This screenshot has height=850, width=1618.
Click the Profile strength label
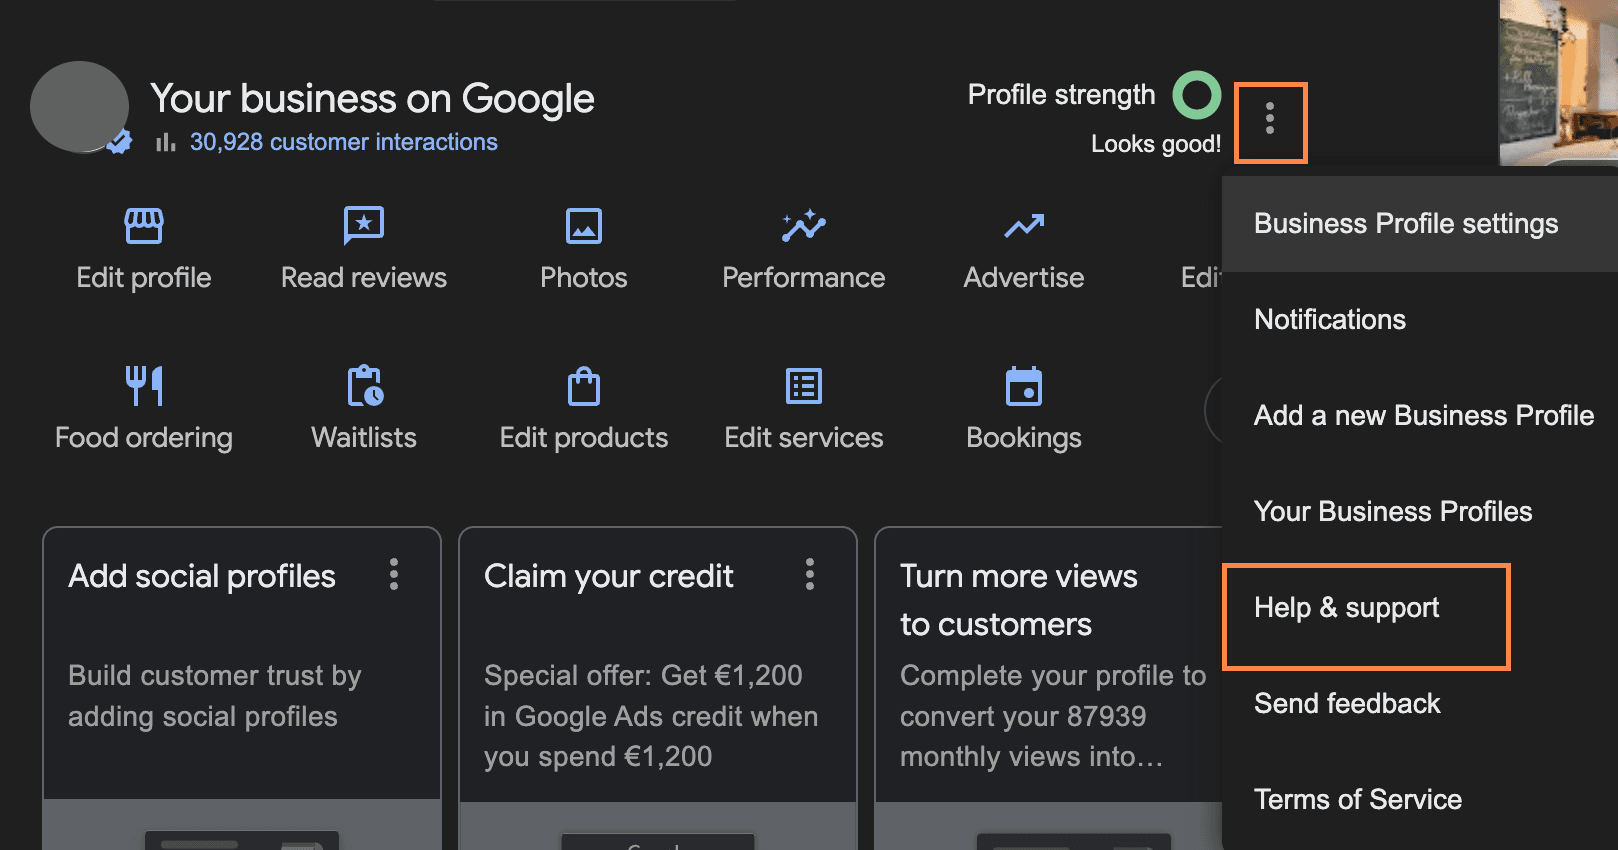click(1062, 95)
